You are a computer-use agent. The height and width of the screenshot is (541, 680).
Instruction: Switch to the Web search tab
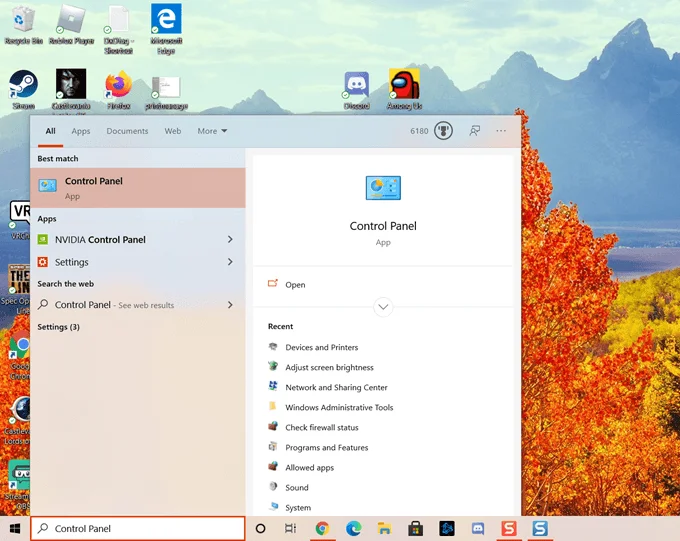(x=173, y=131)
